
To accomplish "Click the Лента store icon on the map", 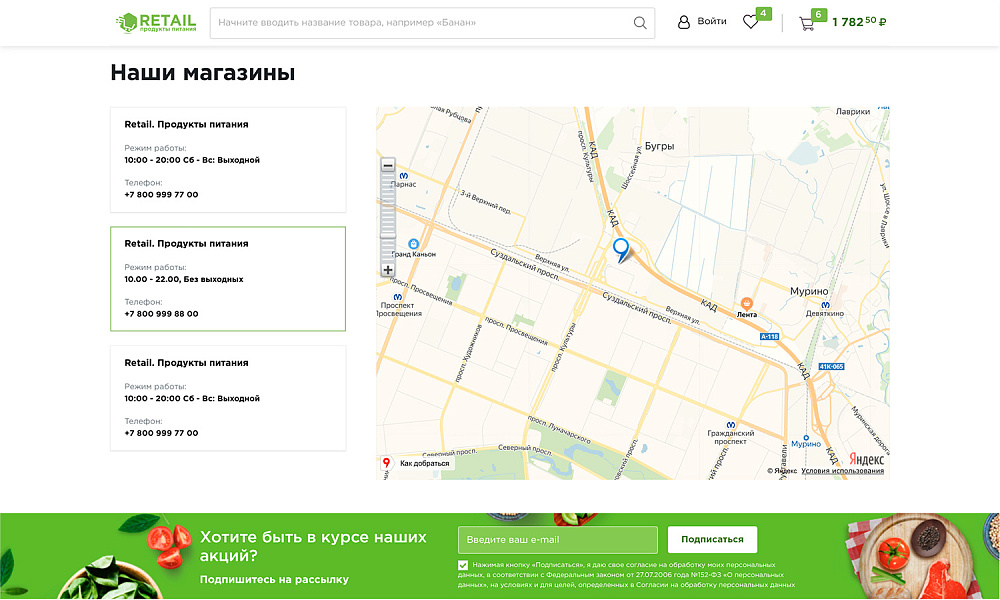I will point(746,301).
